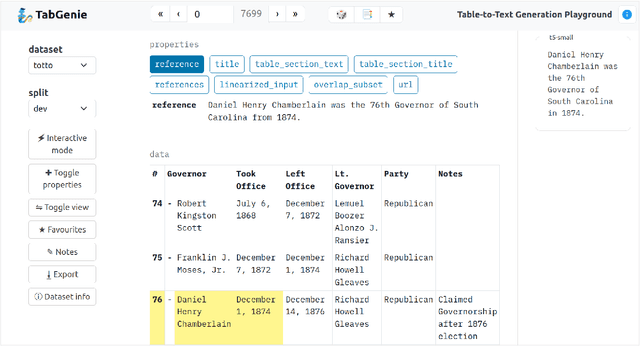Click cell Claimed Governorship after 1876 election
The width and height of the screenshot is (640, 362).
(x=467, y=318)
